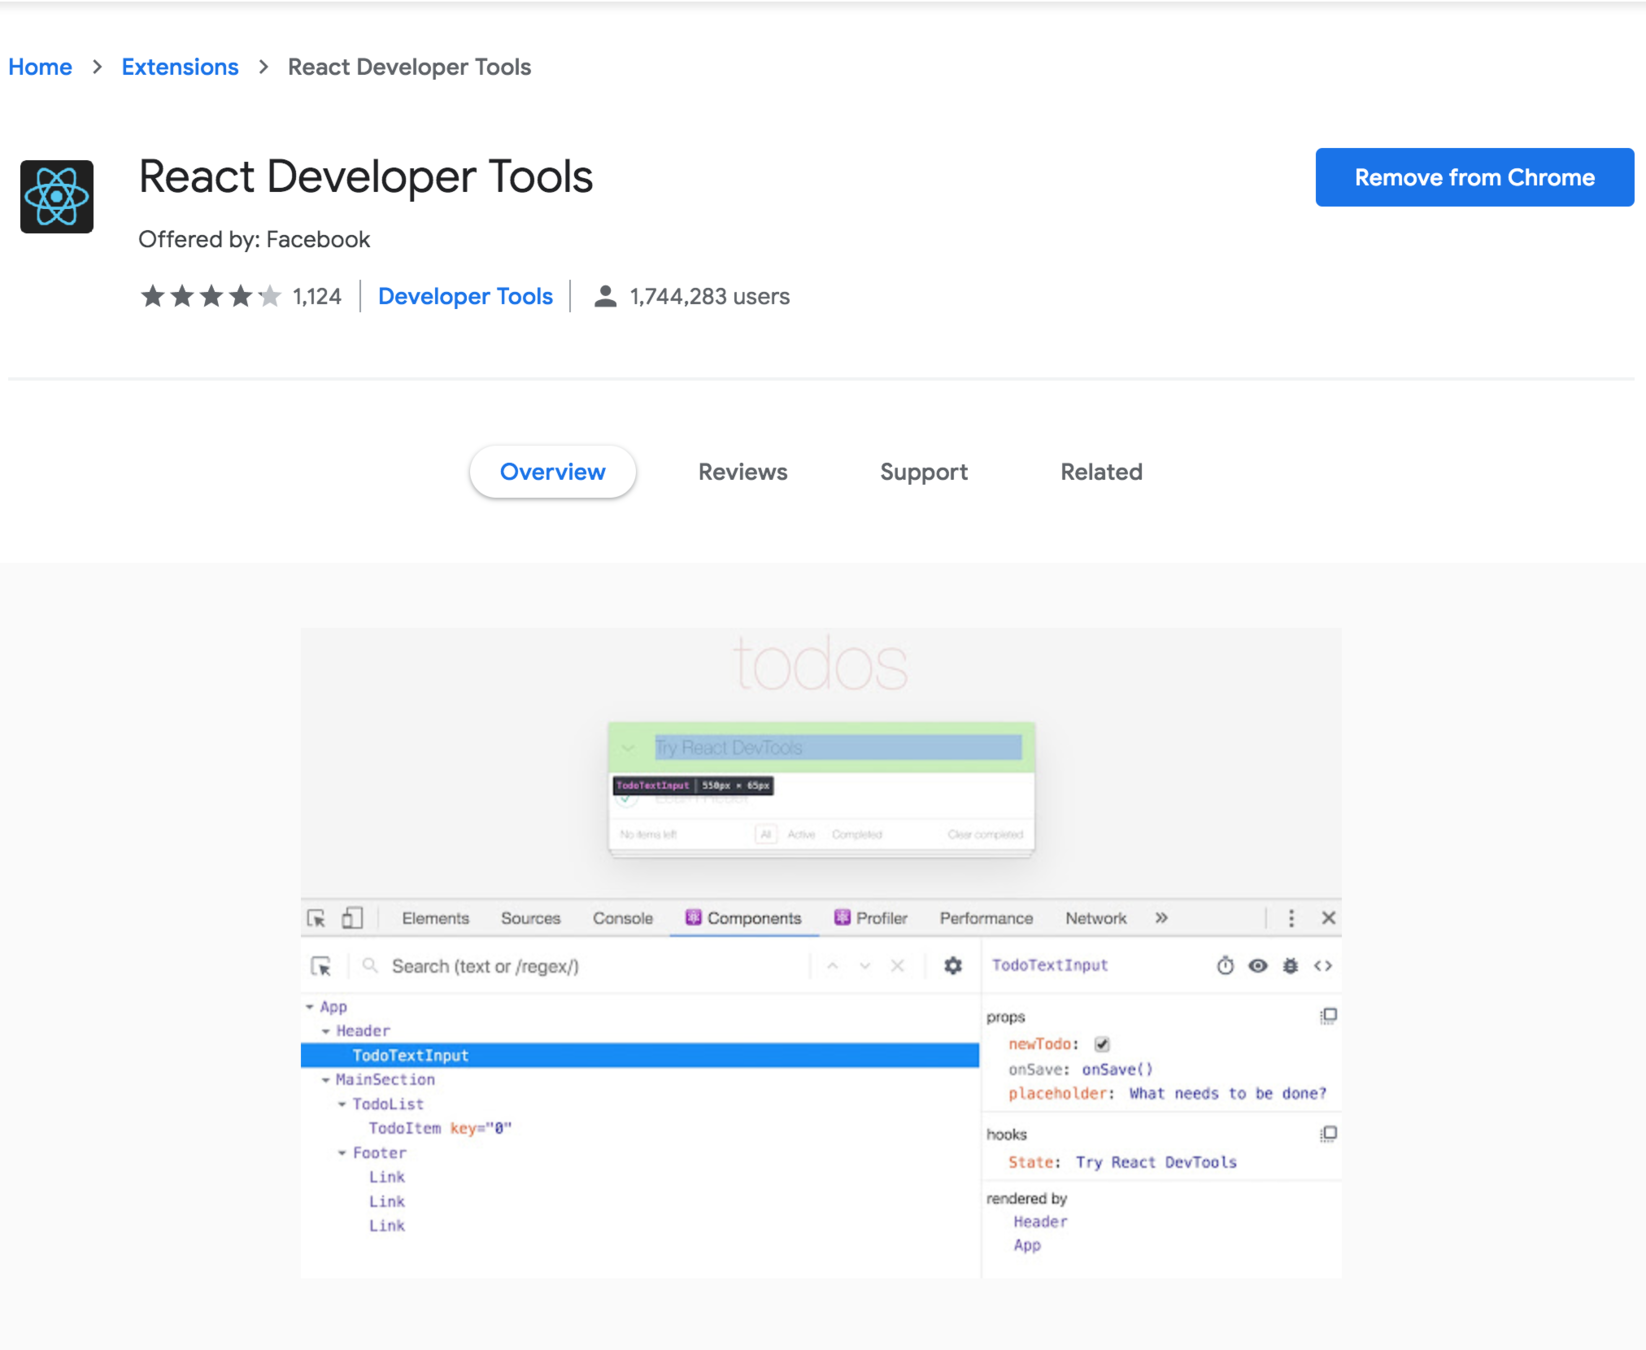
Task: Clear the component search with X icon
Action: (898, 966)
